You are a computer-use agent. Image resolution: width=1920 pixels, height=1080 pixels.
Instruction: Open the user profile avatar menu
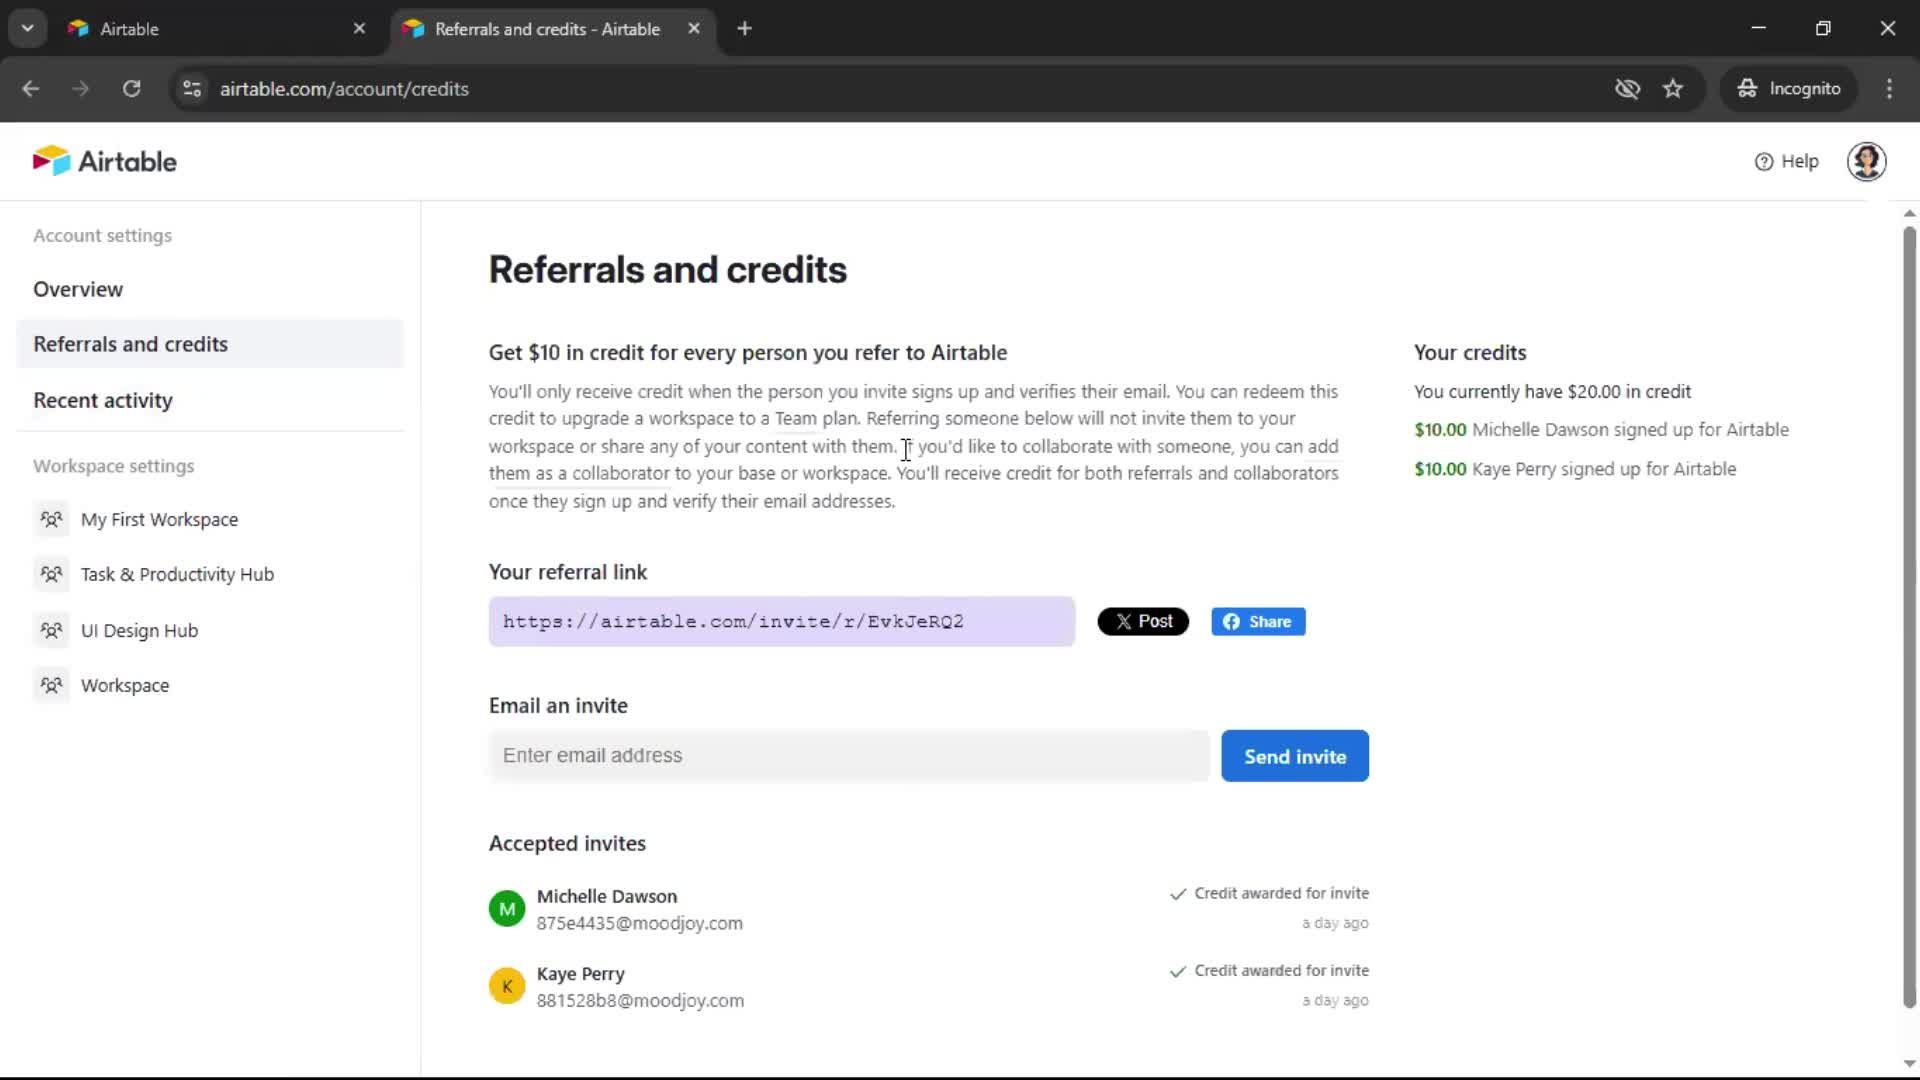[1866, 161]
